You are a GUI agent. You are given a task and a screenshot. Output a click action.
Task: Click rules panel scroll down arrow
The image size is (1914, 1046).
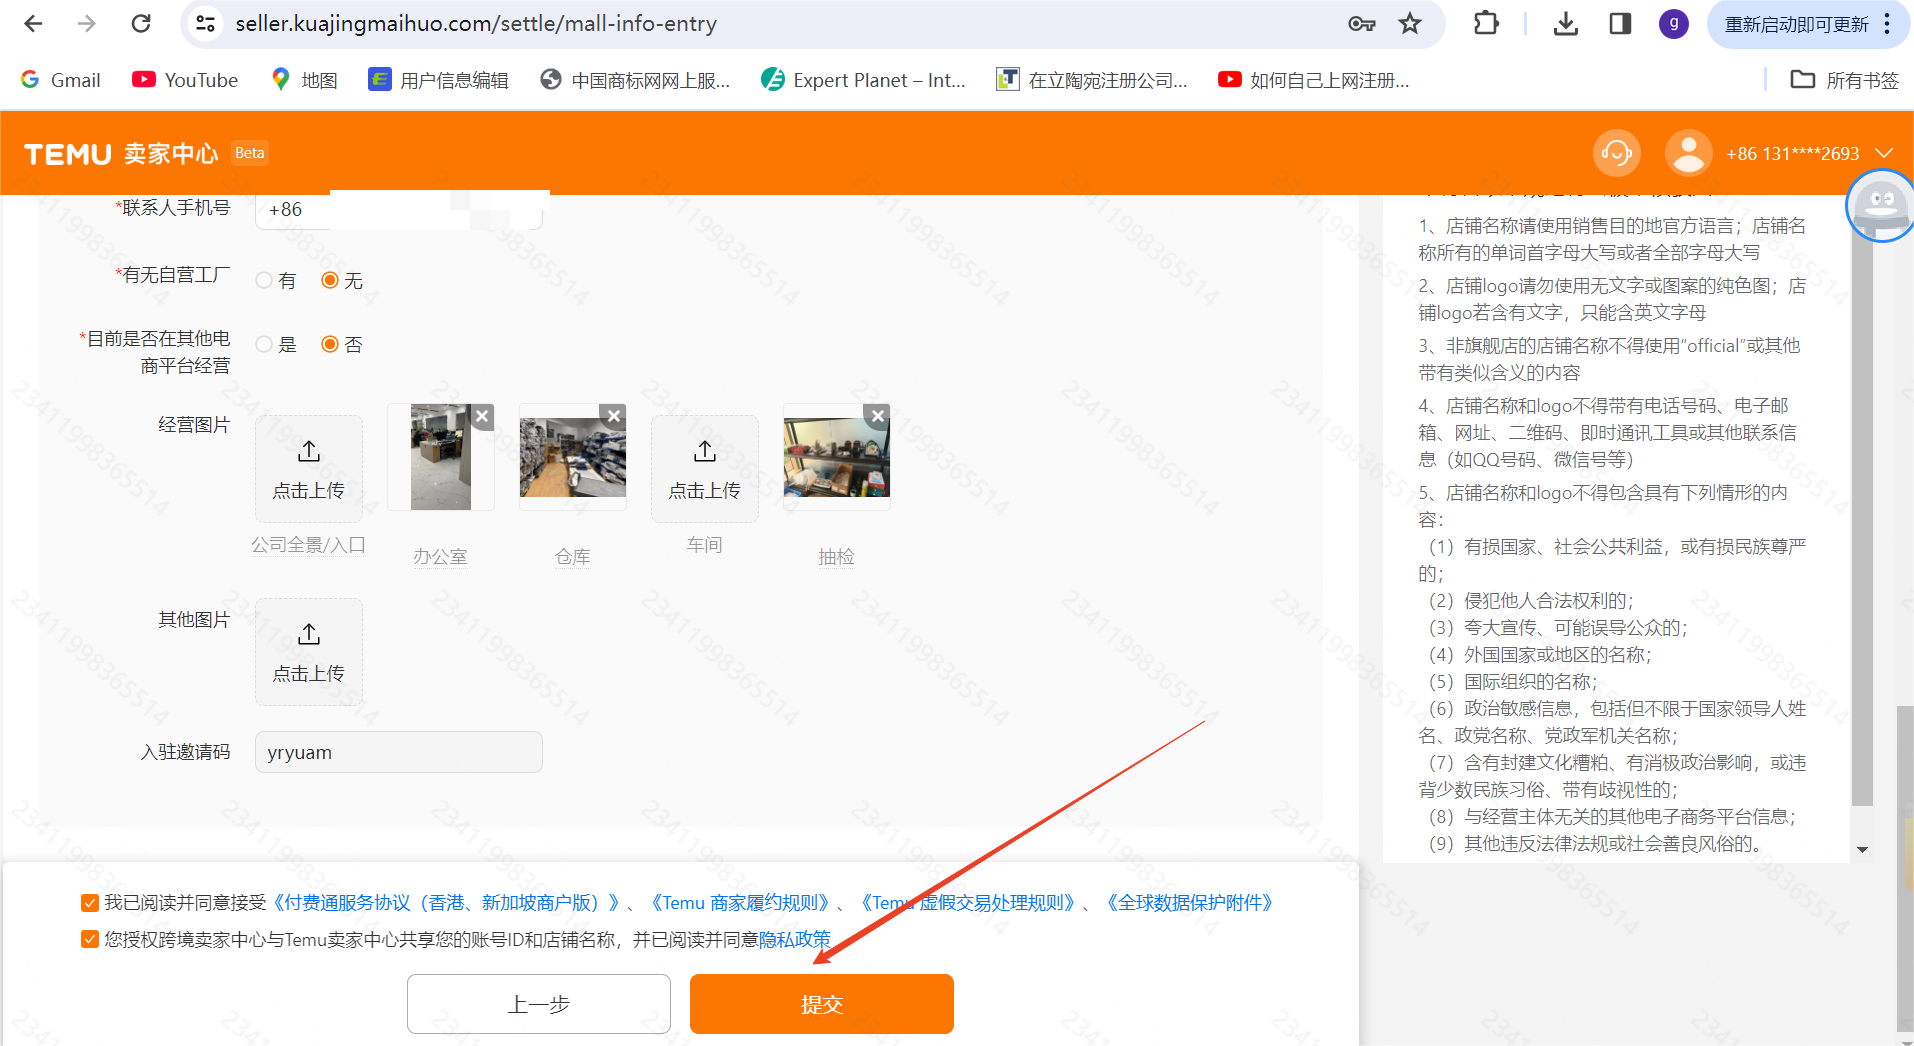pyautogui.click(x=1862, y=850)
